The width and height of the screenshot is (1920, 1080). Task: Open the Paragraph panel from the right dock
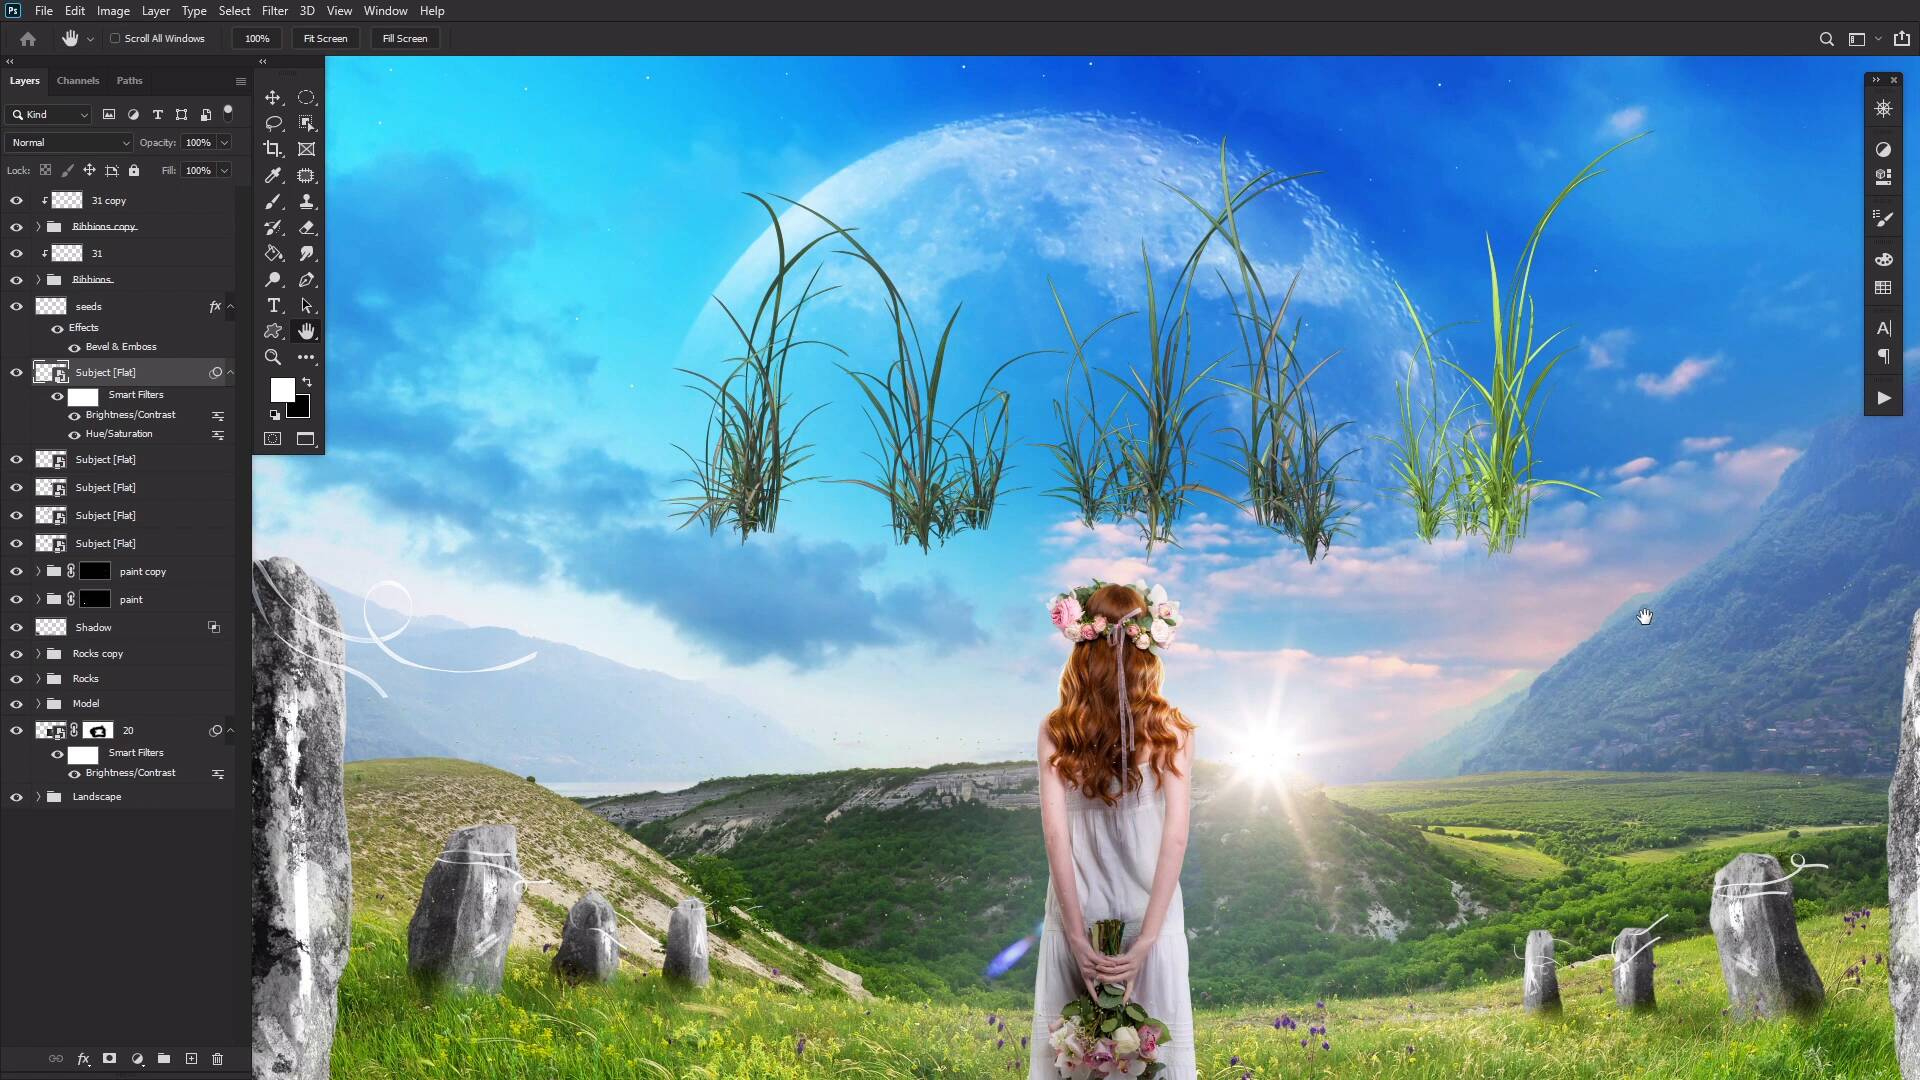point(1884,356)
